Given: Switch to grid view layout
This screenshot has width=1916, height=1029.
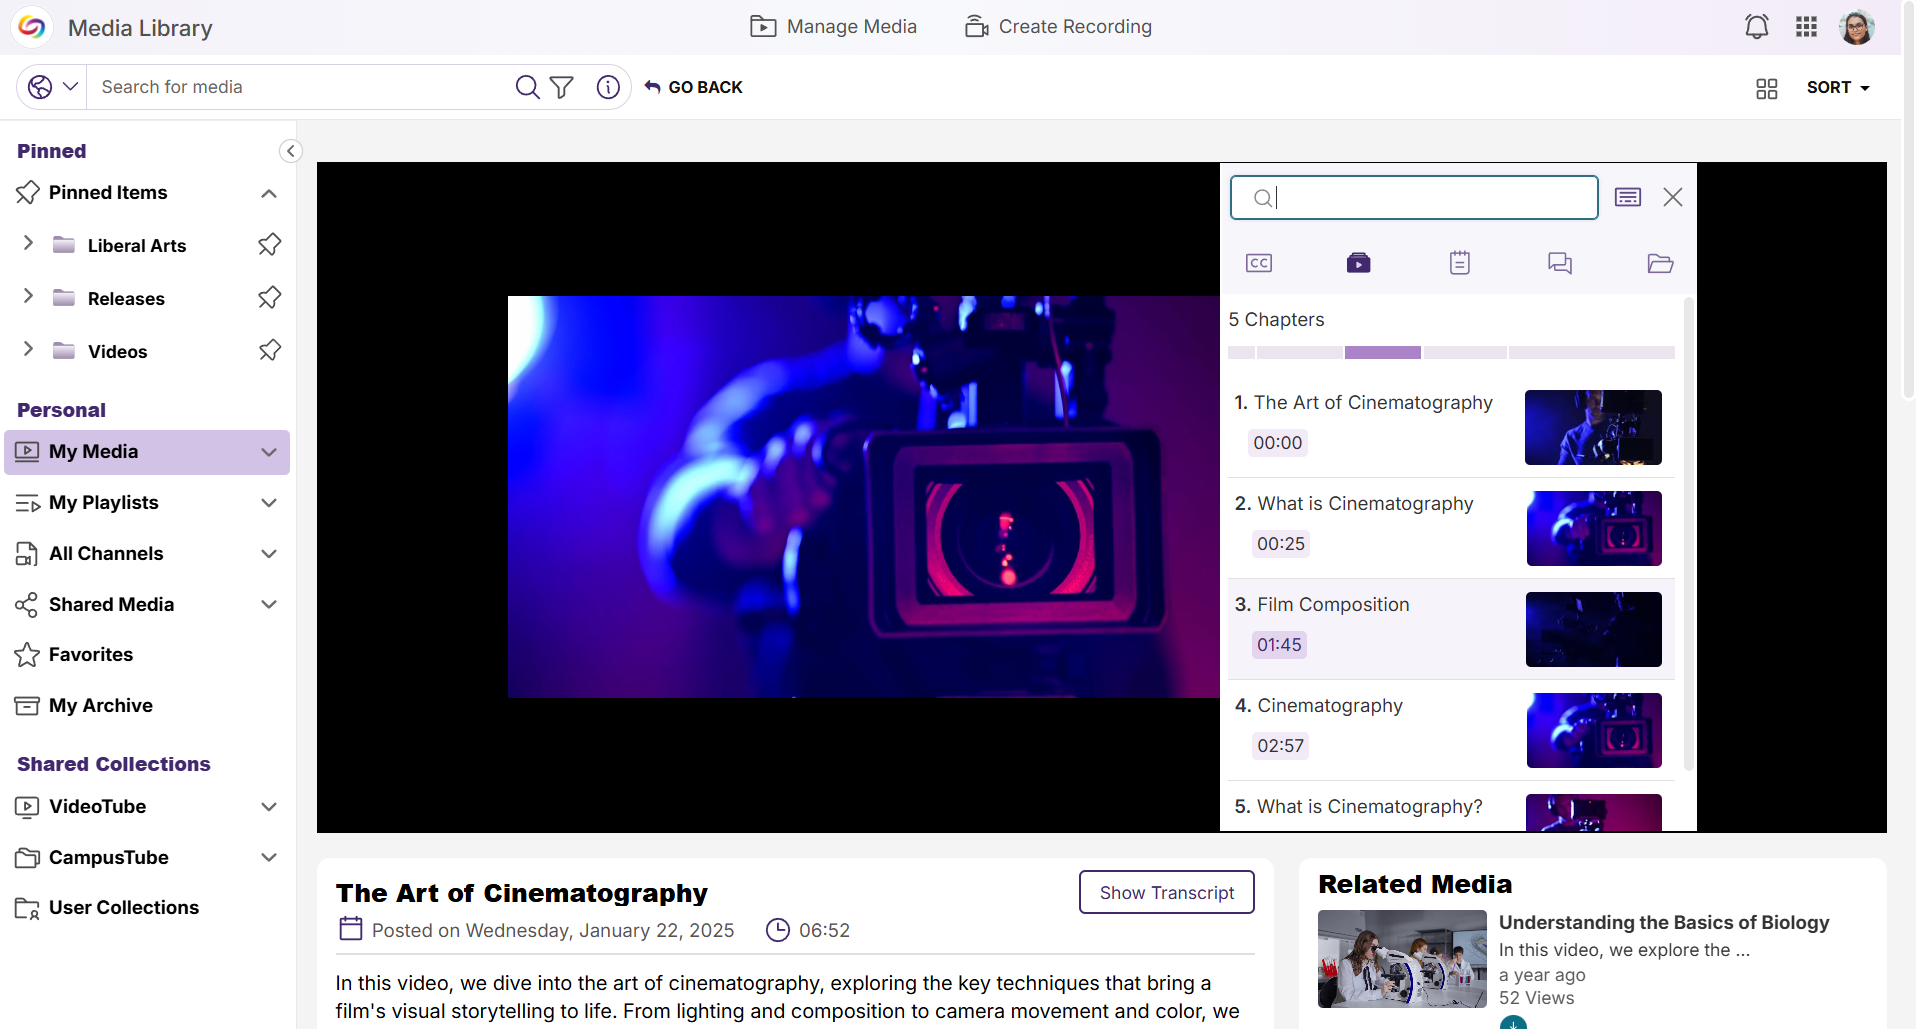Looking at the screenshot, I should 1767,88.
